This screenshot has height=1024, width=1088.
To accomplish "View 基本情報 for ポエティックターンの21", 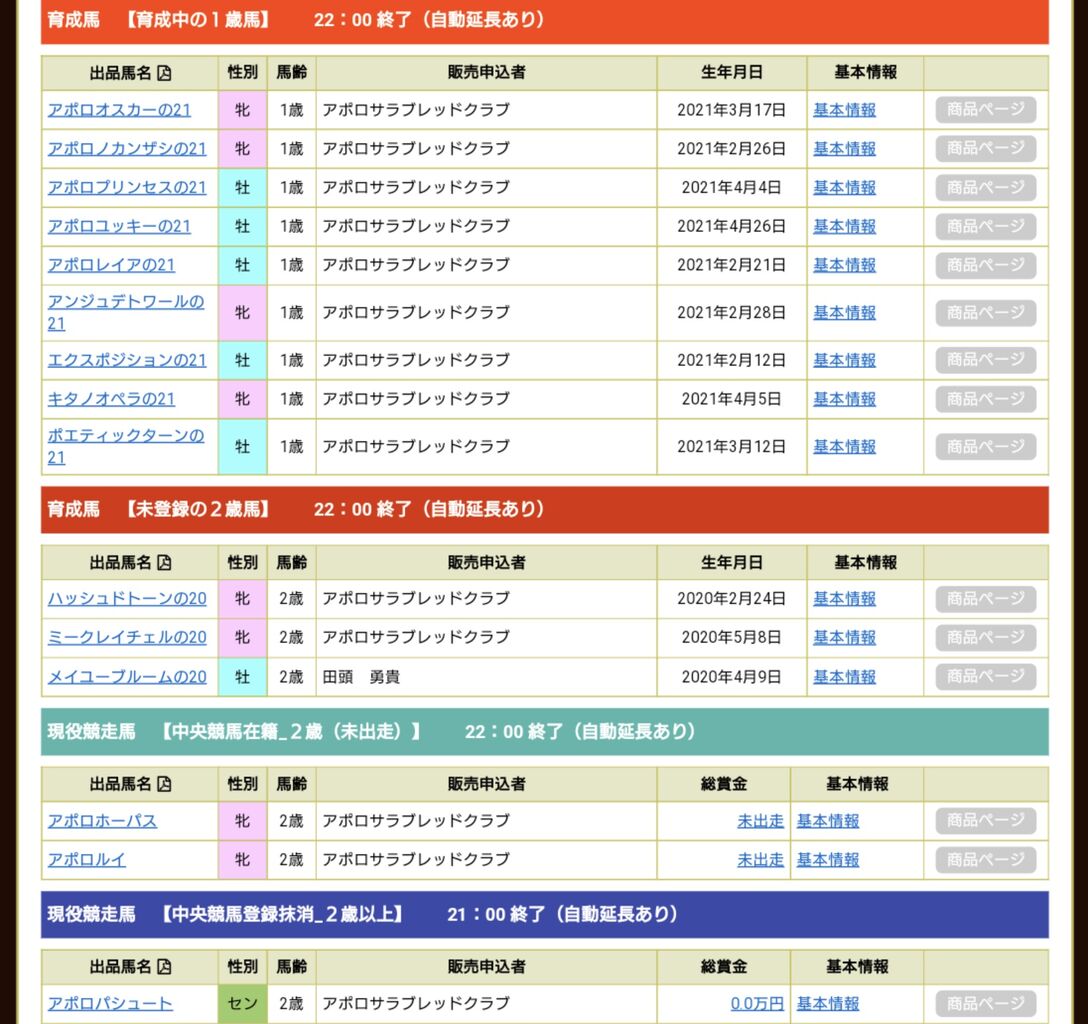I will tap(844, 447).
